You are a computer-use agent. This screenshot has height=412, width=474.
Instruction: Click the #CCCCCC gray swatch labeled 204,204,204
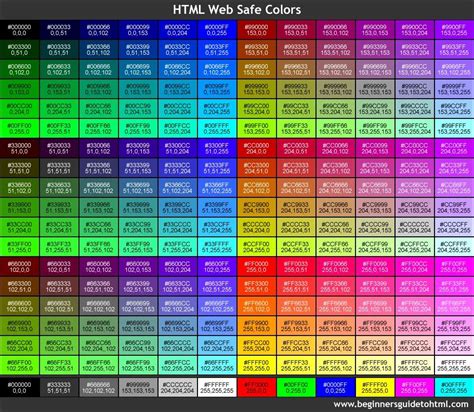(415, 227)
